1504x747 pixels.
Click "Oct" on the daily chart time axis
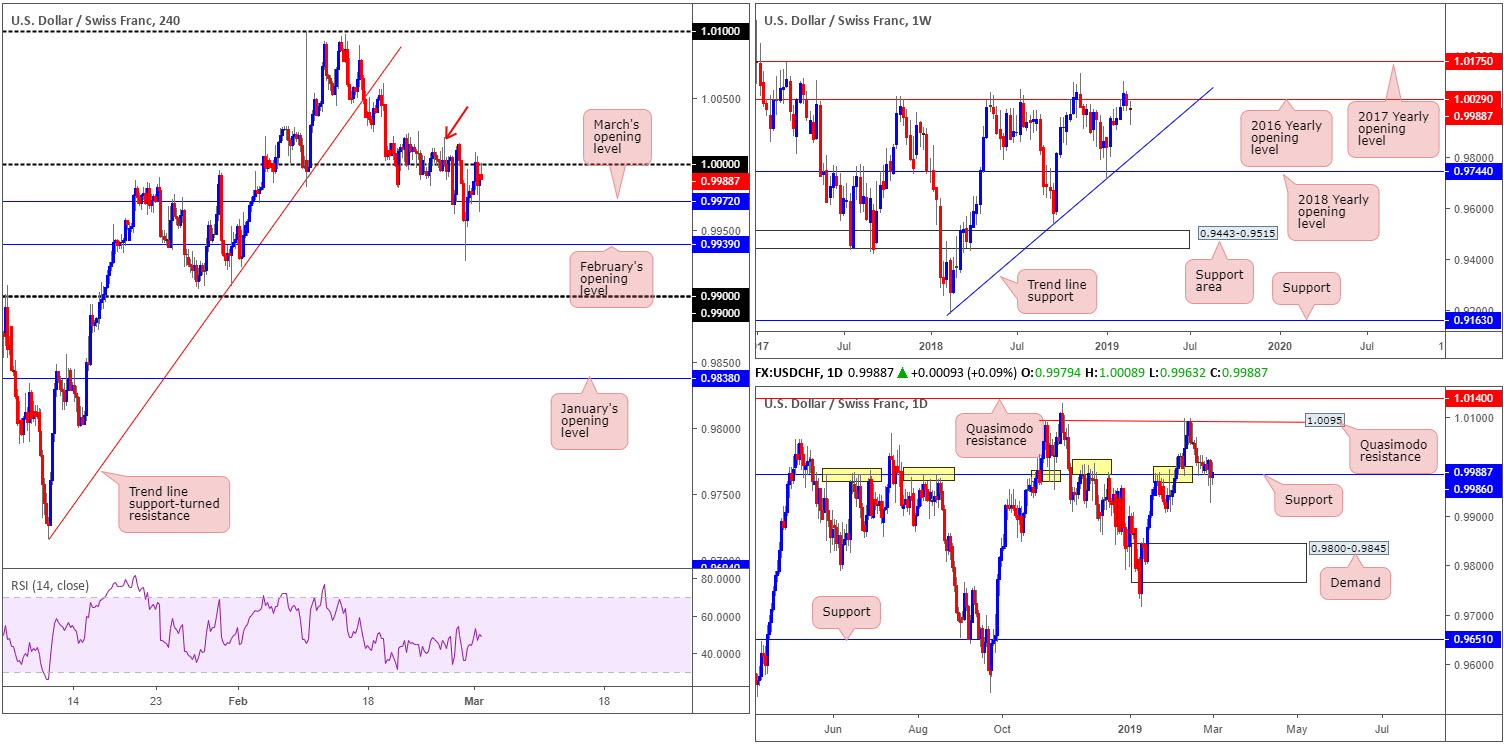pyautogui.click(x=1004, y=731)
